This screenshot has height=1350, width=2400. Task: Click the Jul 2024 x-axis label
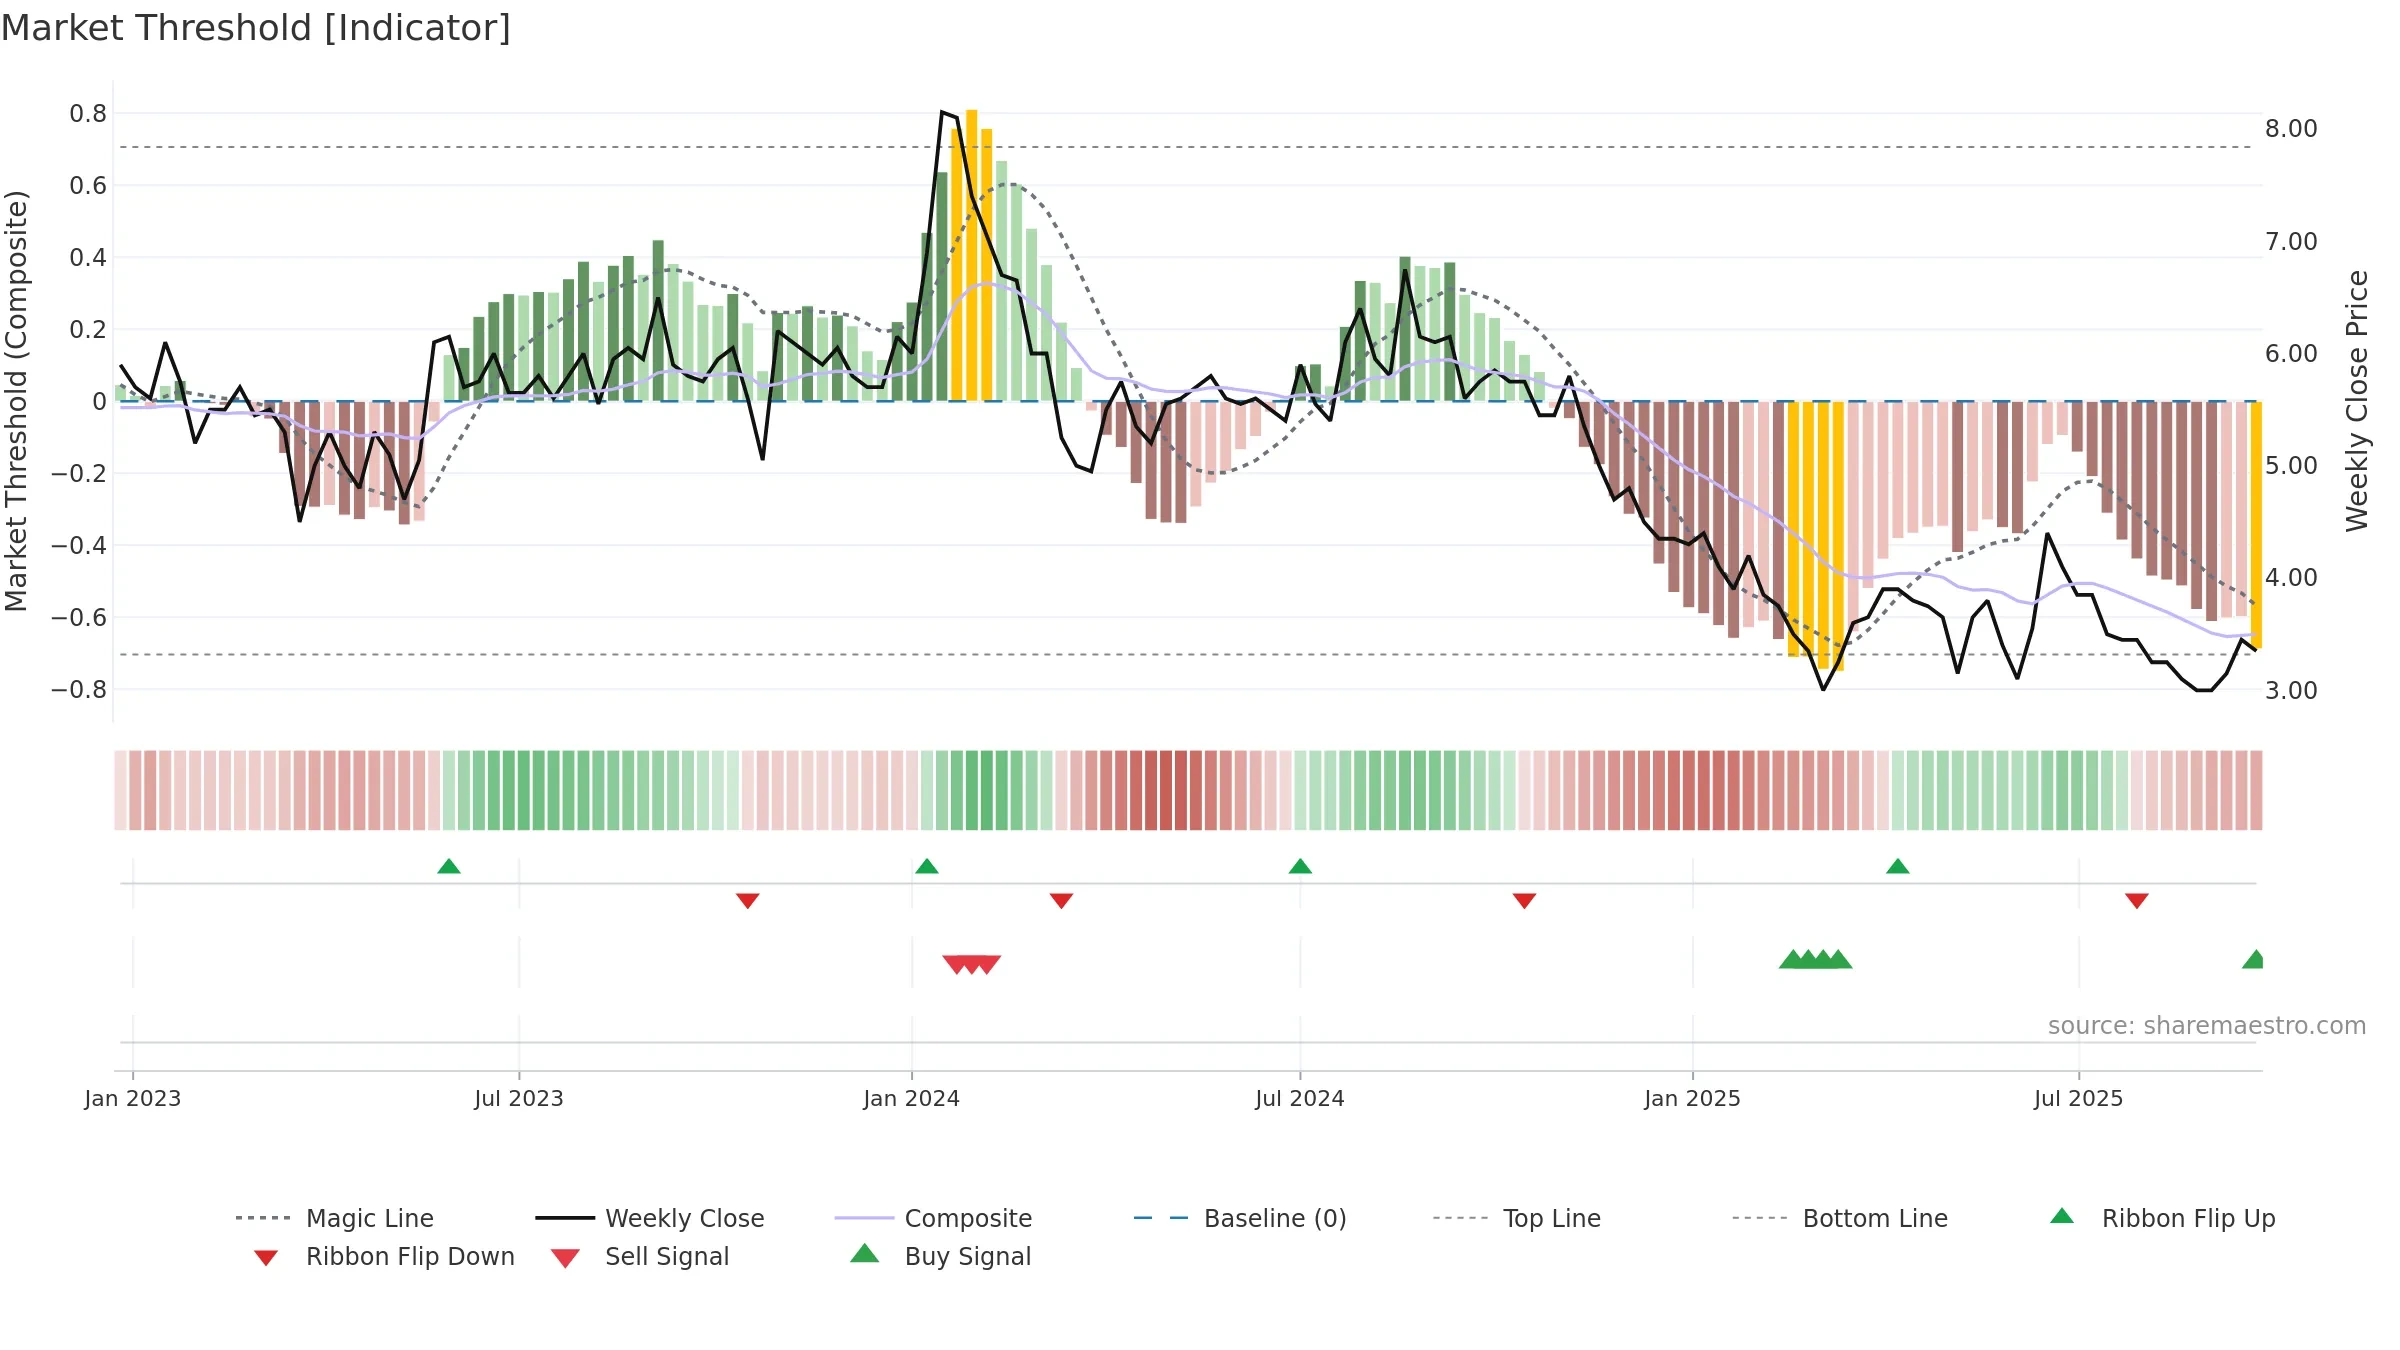pyautogui.click(x=1300, y=1099)
